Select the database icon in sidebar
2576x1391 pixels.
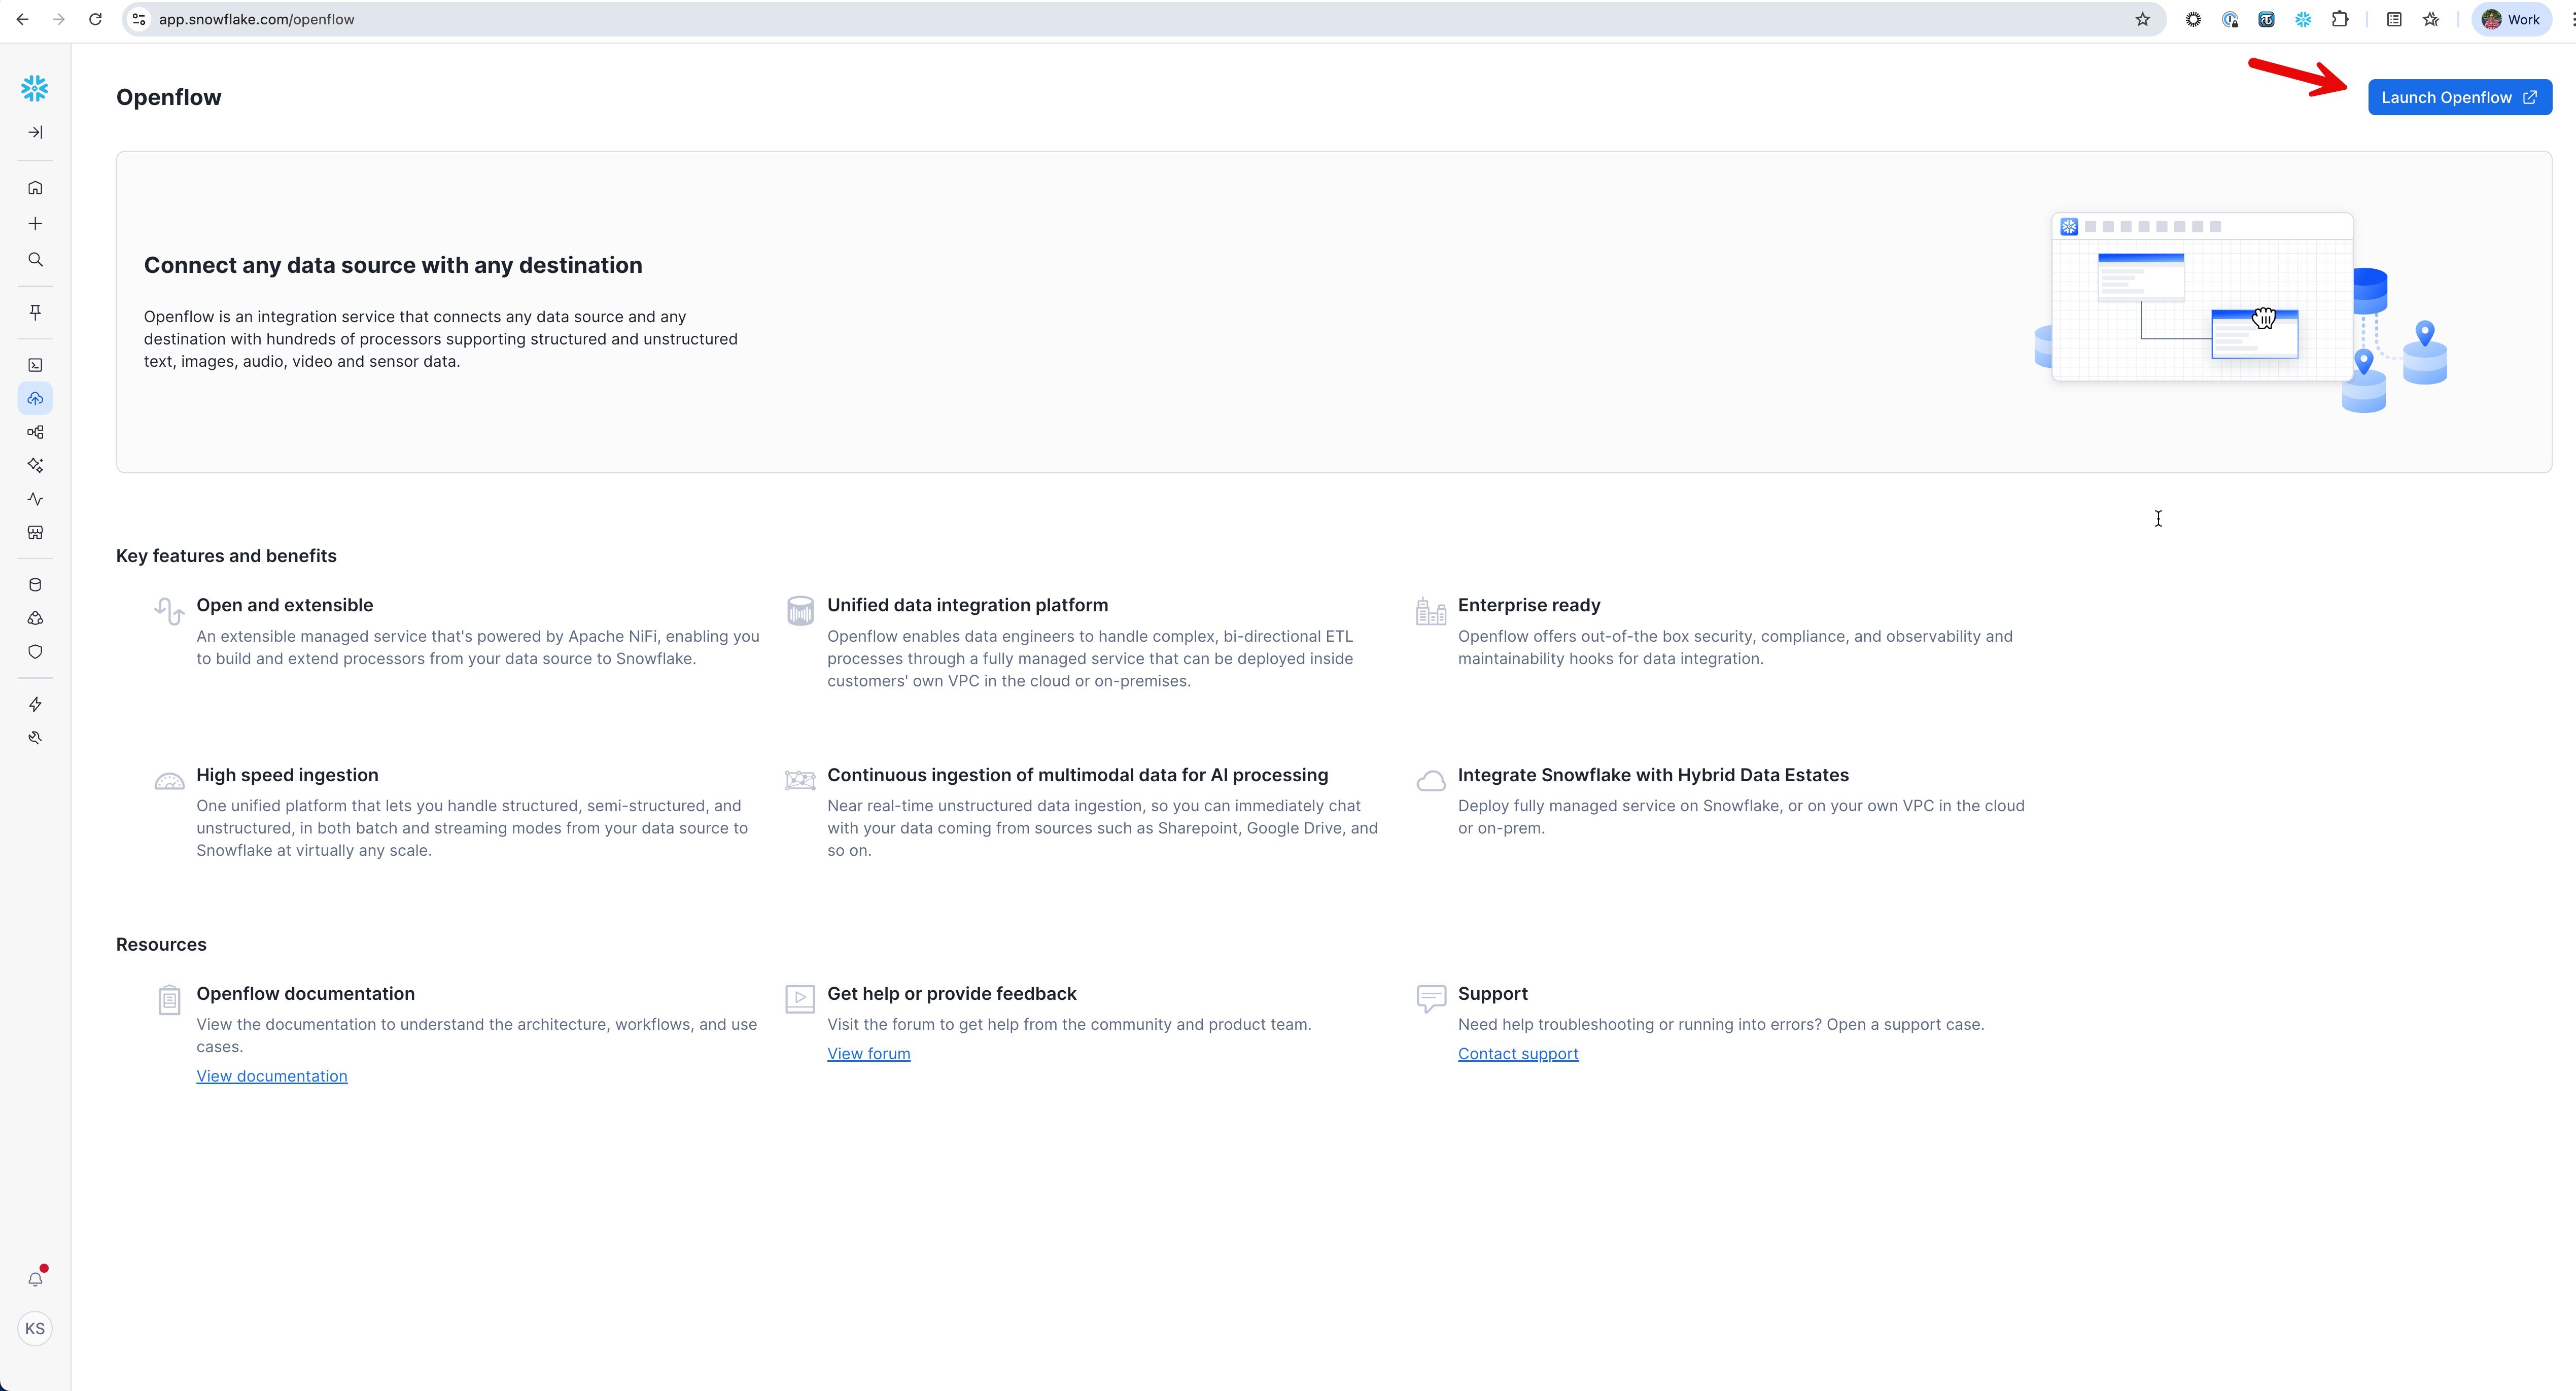(35, 584)
